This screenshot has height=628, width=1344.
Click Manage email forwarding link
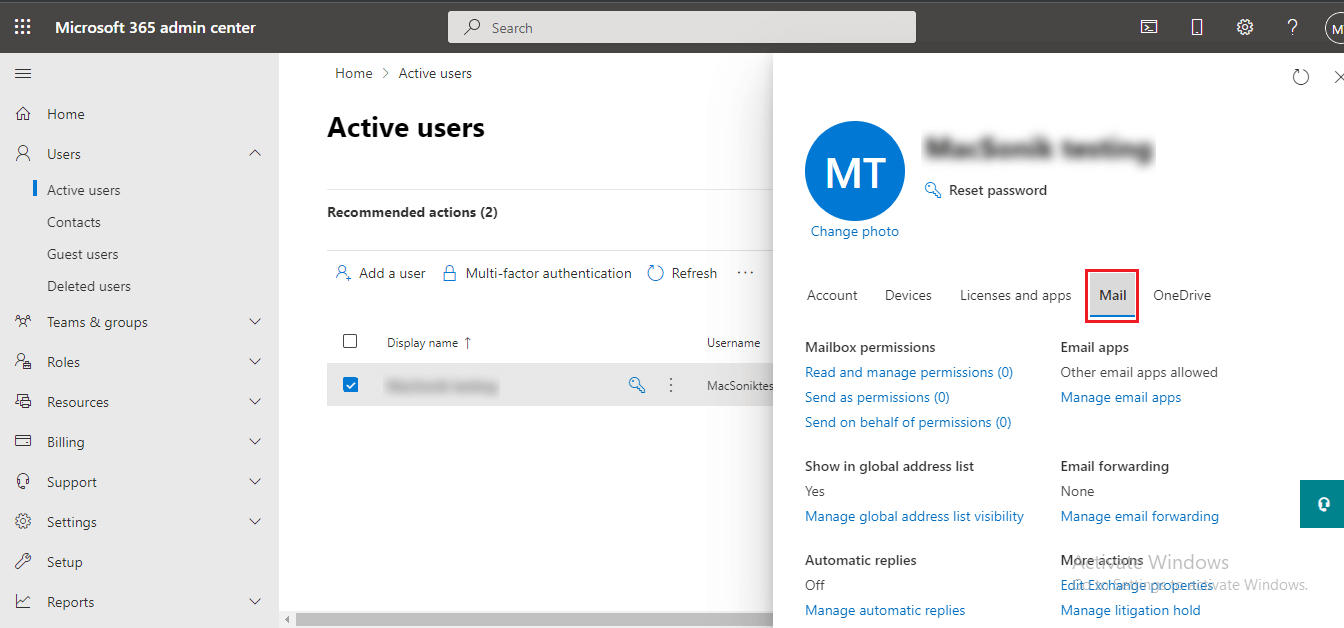tap(1139, 516)
